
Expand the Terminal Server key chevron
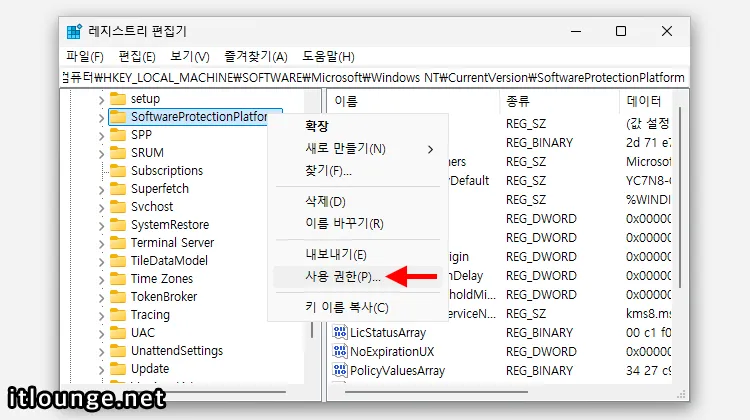(x=101, y=244)
